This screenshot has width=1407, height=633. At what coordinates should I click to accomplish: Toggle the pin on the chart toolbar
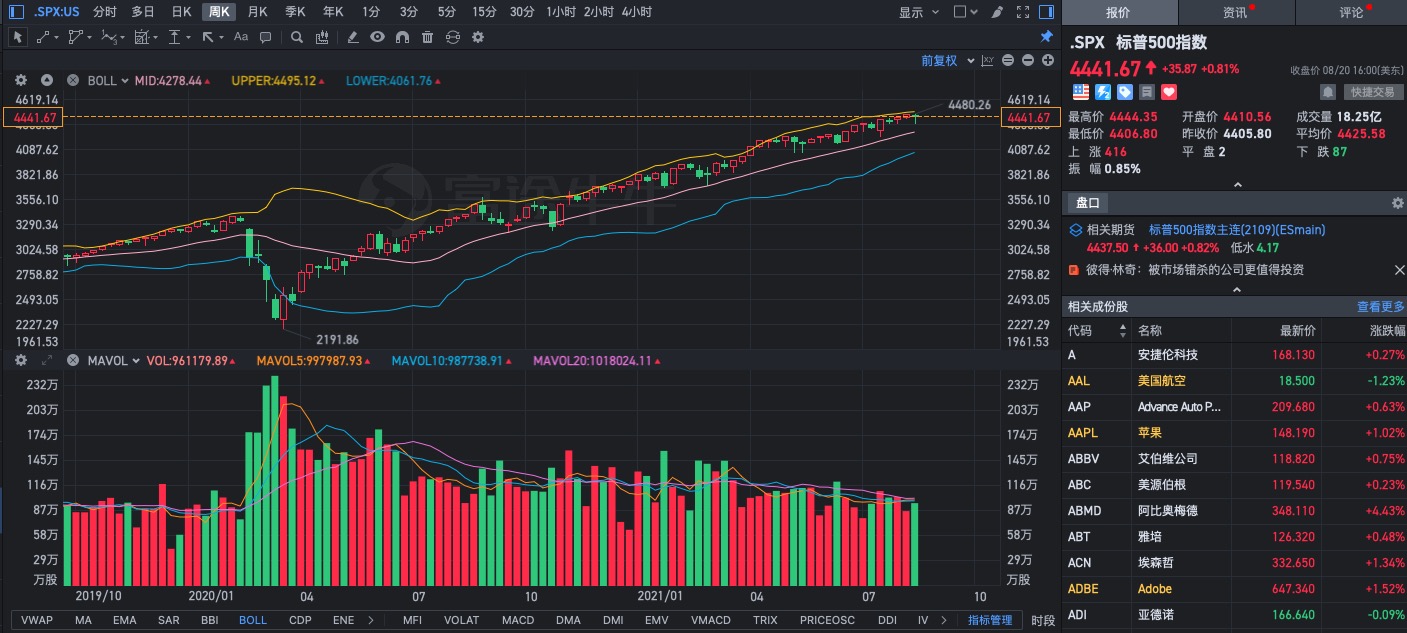[x=1046, y=37]
